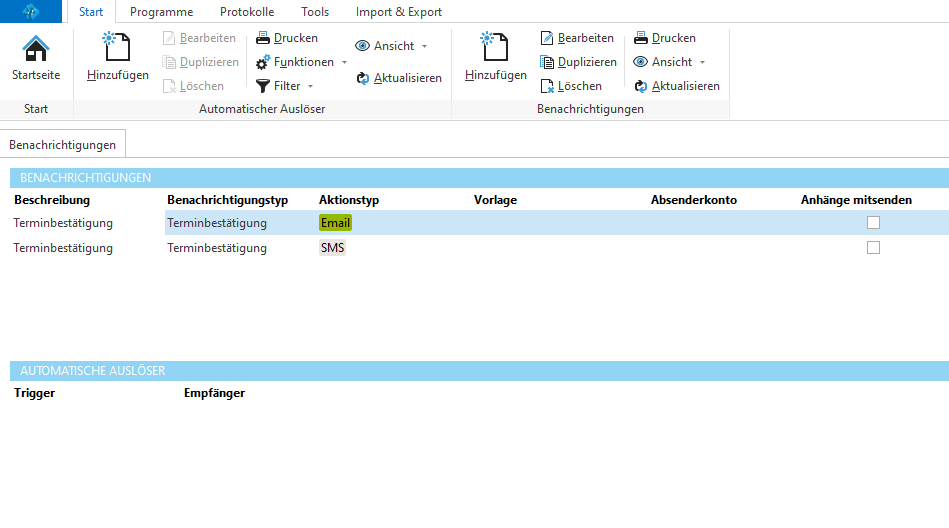949x528 pixels.
Task: Open the Protokolle ribbon tab
Action: 247,12
